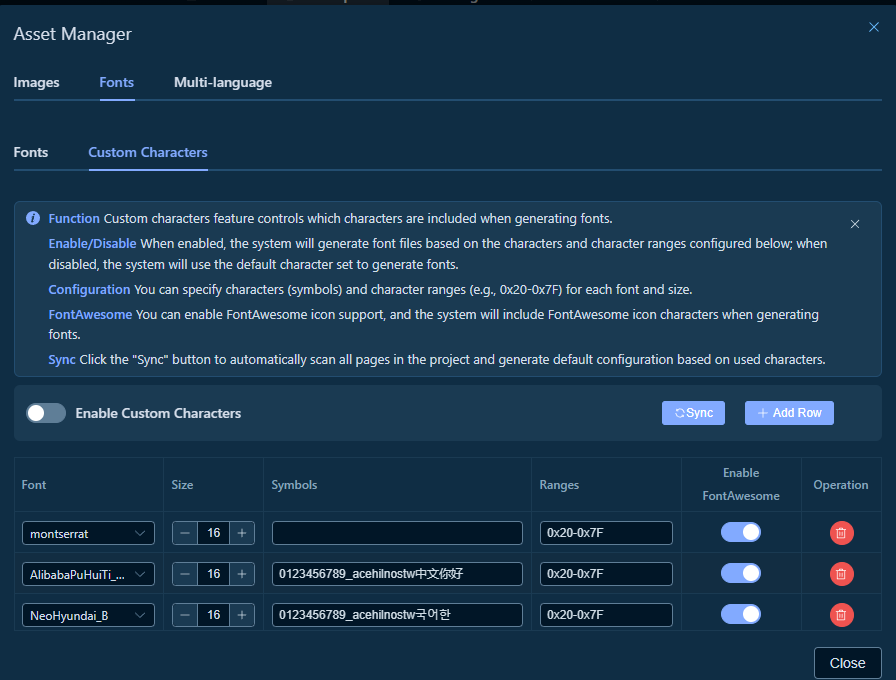Disable FontAwesome for the montserrat row

(741, 532)
